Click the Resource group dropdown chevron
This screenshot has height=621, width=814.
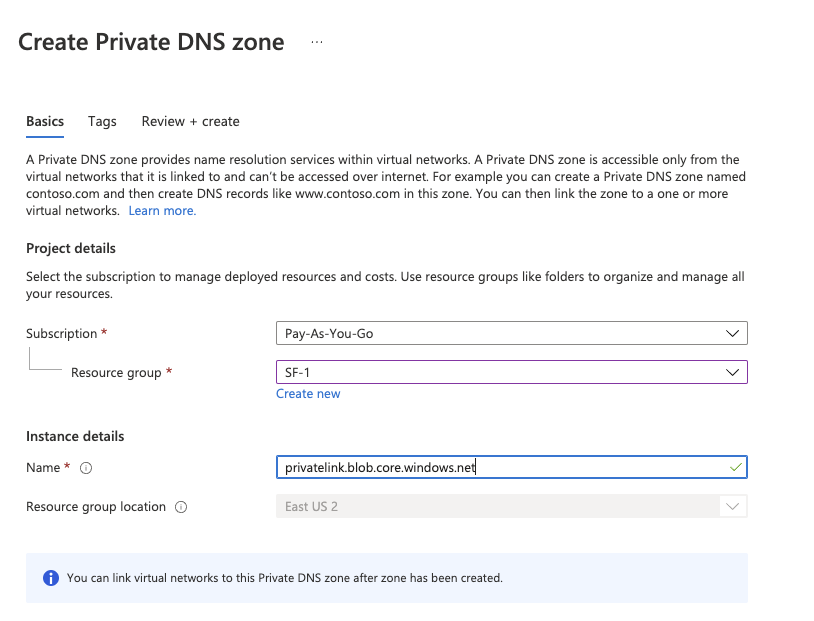pos(733,371)
